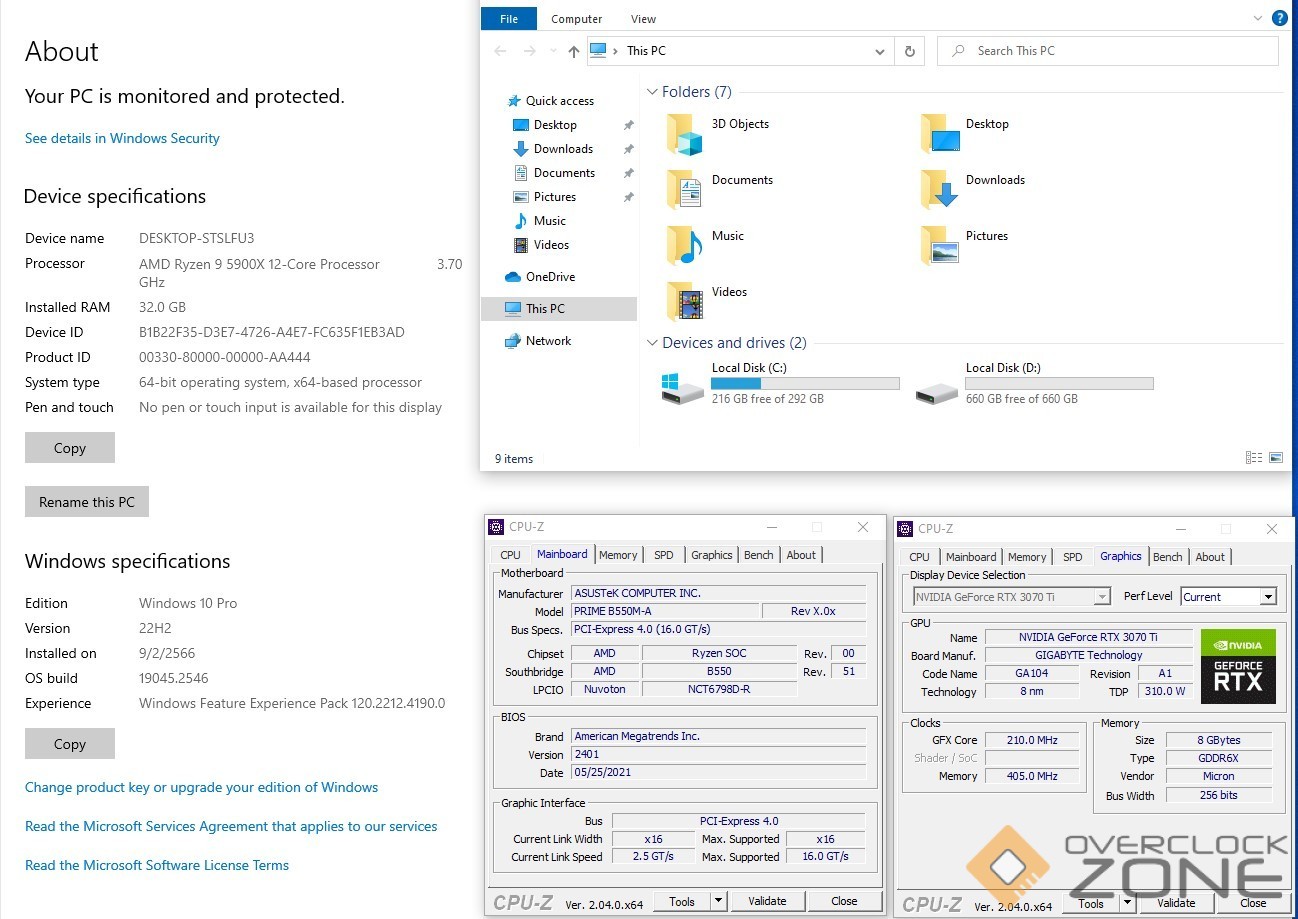The image size is (1298, 919).
Task: Click the This PC address bar path
Action: point(646,51)
